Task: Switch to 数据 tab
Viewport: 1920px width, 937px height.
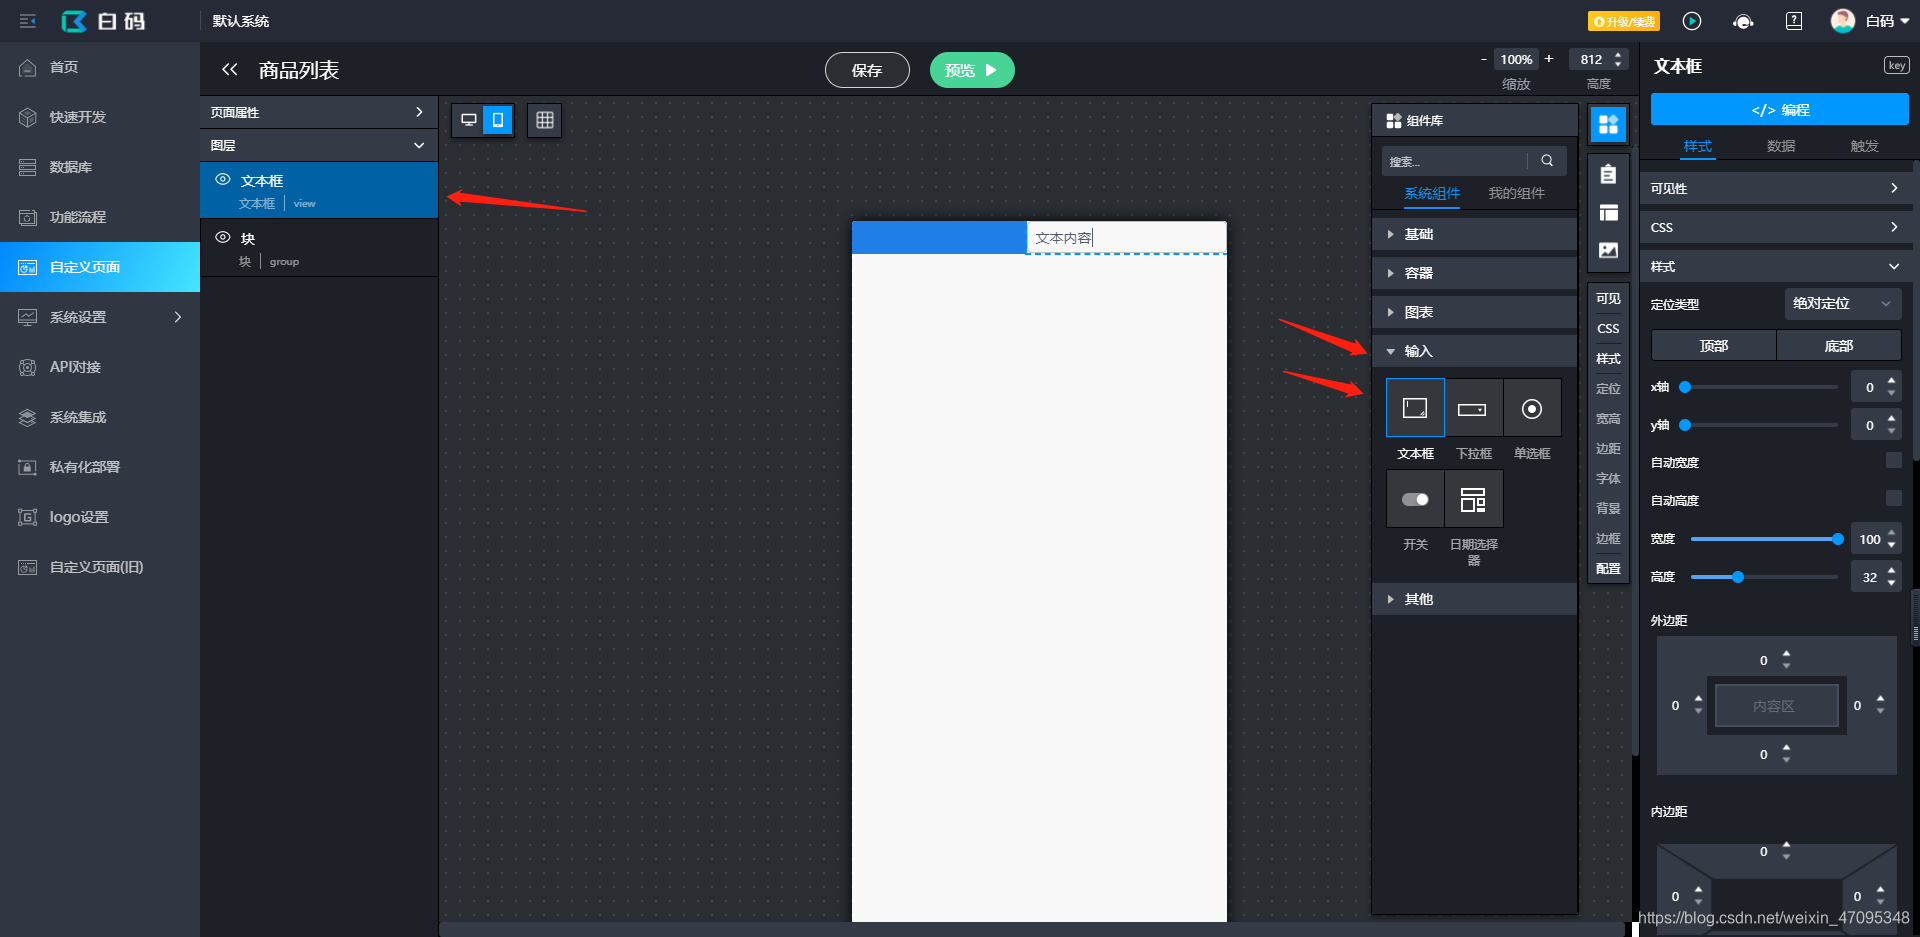Action: pyautogui.click(x=1780, y=146)
